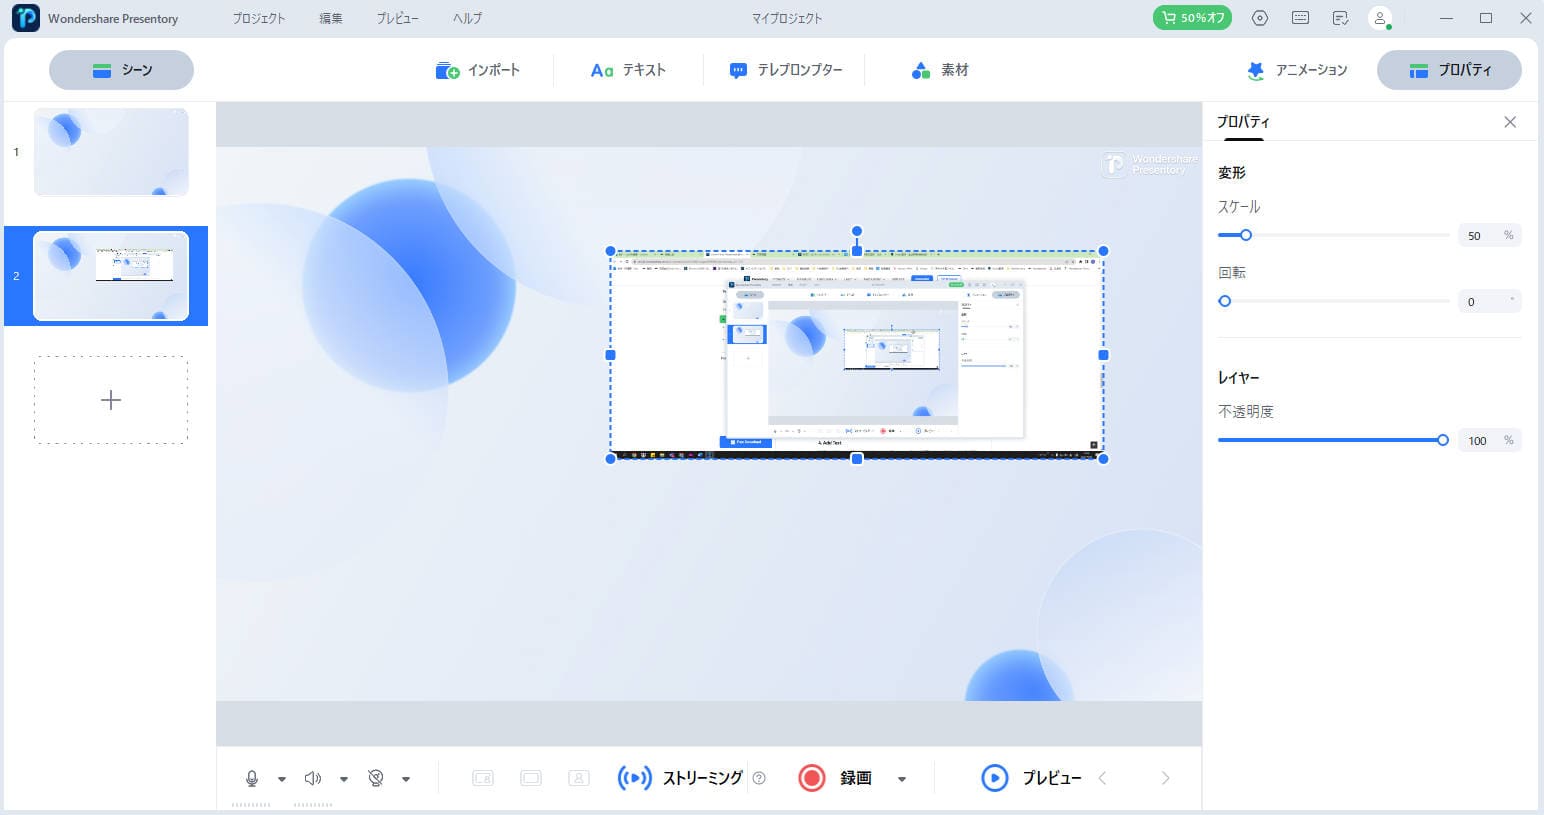The image size is (1544, 815).
Task: Start 録画 recording
Action: [836, 778]
